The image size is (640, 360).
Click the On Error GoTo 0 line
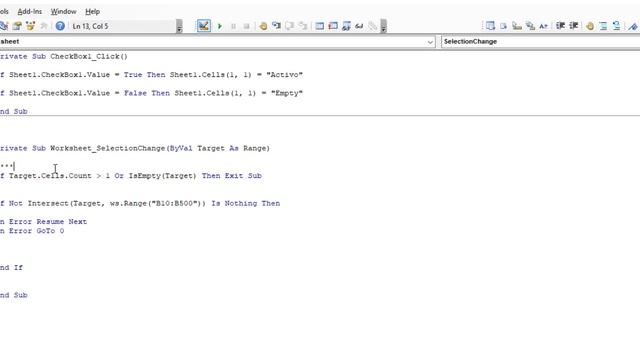[x=32, y=231]
